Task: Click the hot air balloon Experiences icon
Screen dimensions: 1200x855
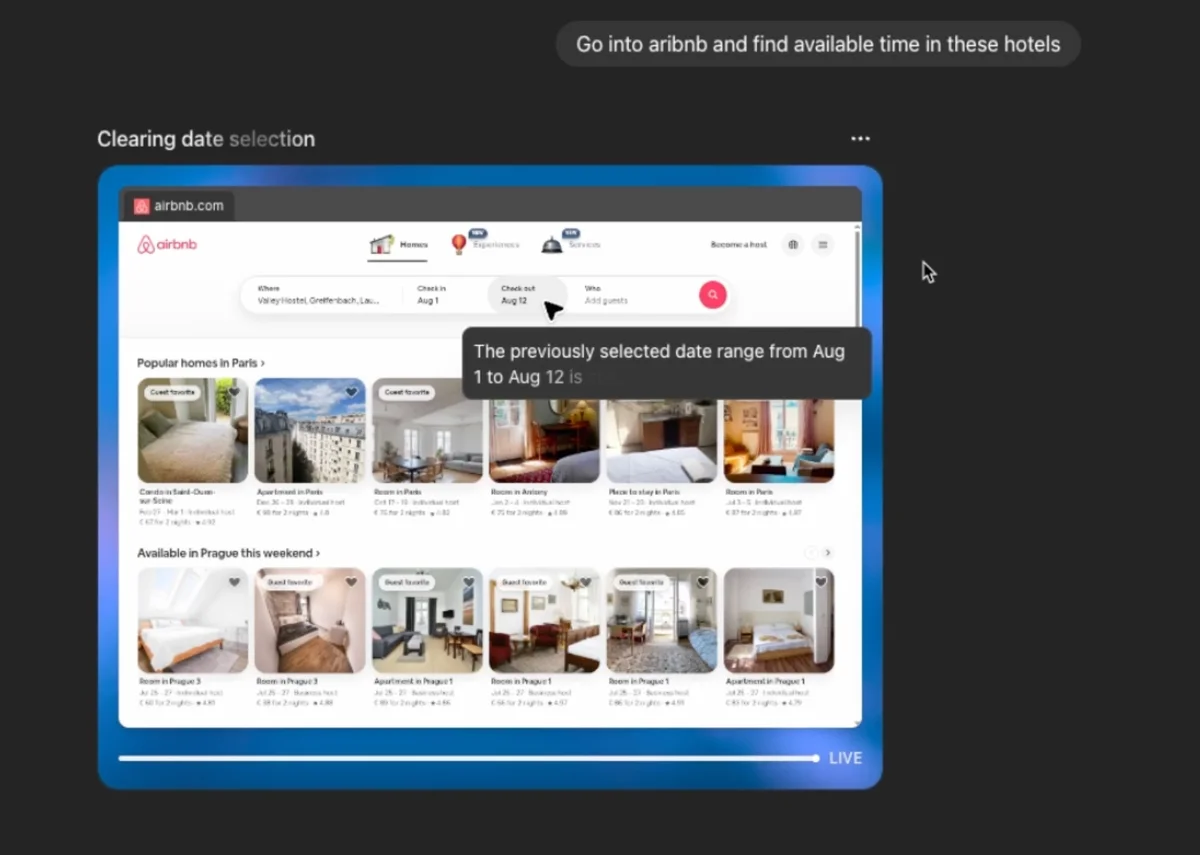Action: click(x=459, y=244)
